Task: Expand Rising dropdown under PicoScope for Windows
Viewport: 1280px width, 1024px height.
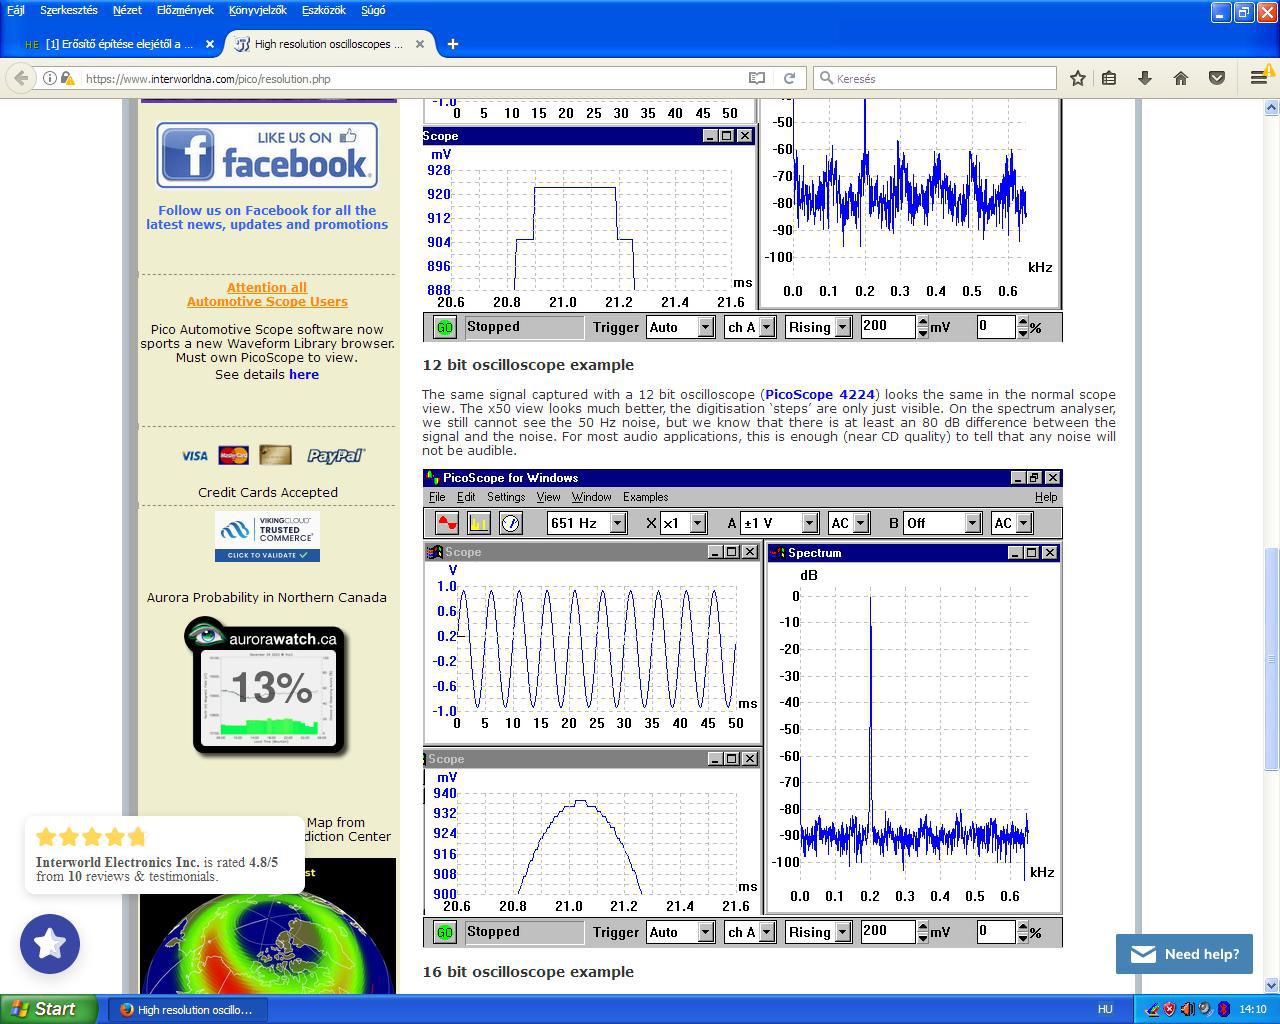Action: (843, 932)
